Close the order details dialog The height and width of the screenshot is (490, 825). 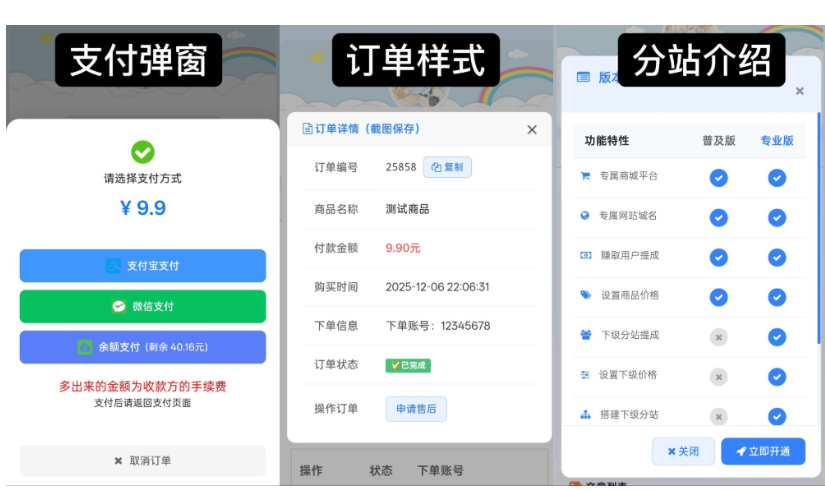532,129
